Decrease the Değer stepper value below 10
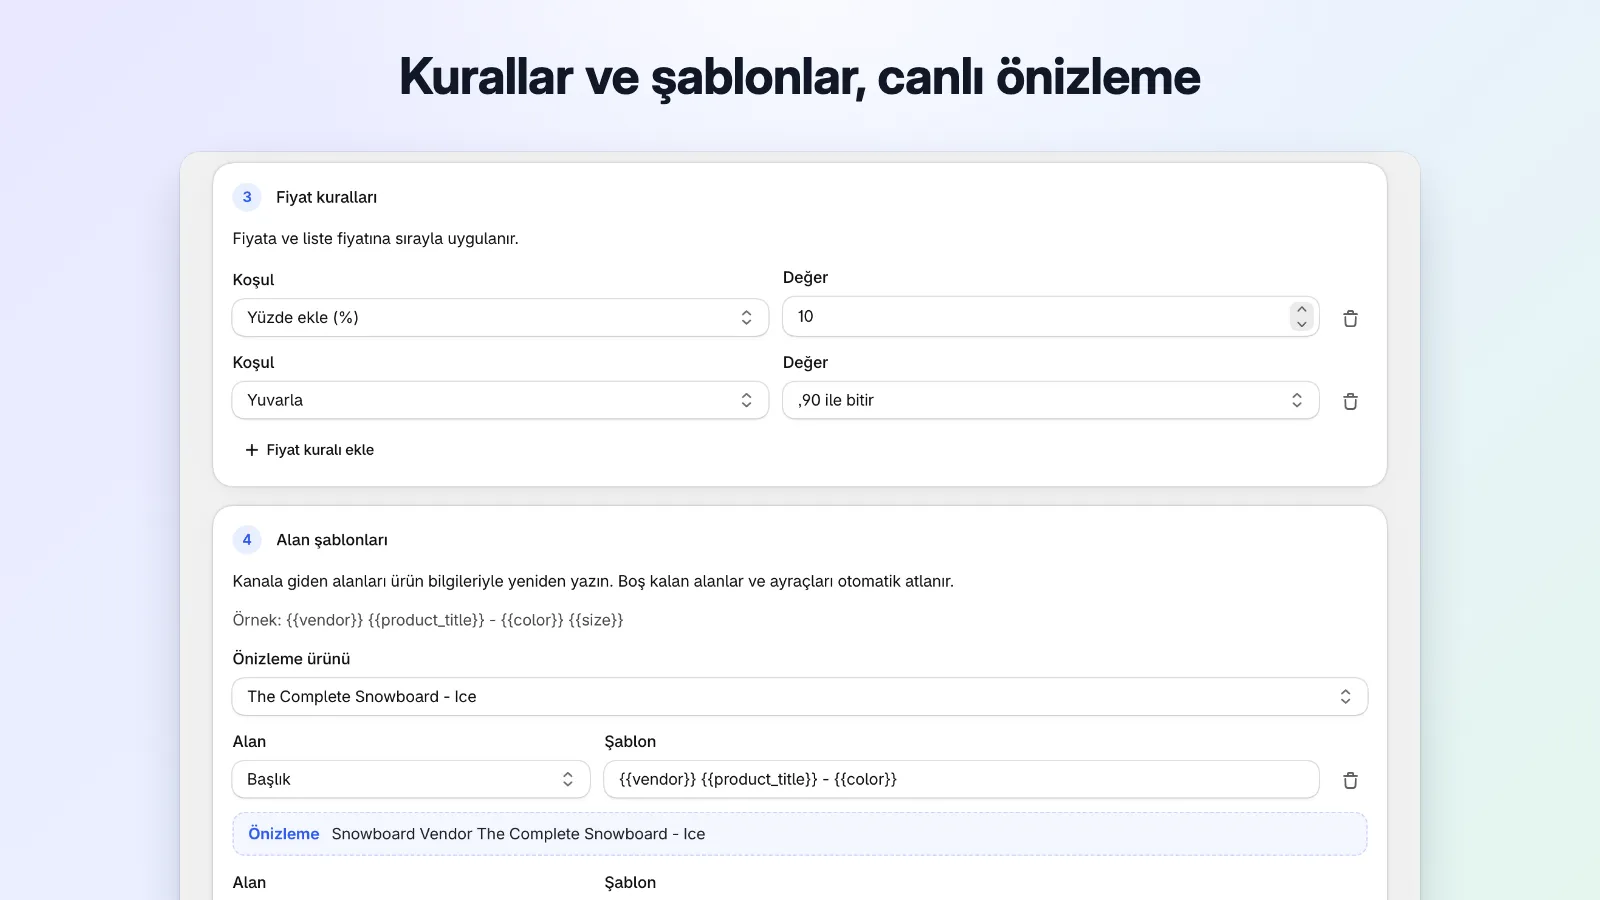Image resolution: width=1600 pixels, height=900 pixels. pos(1301,324)
